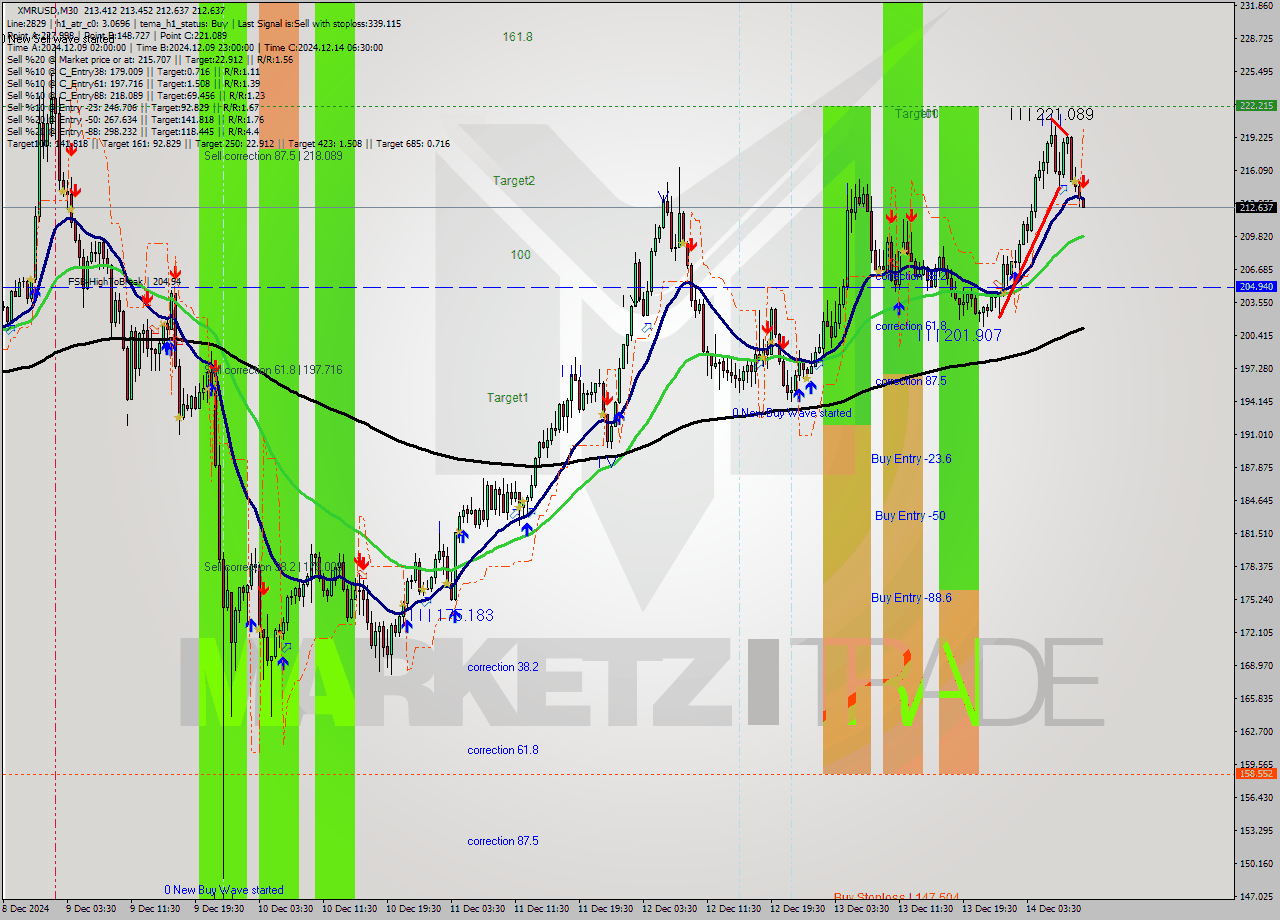Click the 187.875 price axis label
Viewport: 1280px width, 920px height.
pos(1256,467)
